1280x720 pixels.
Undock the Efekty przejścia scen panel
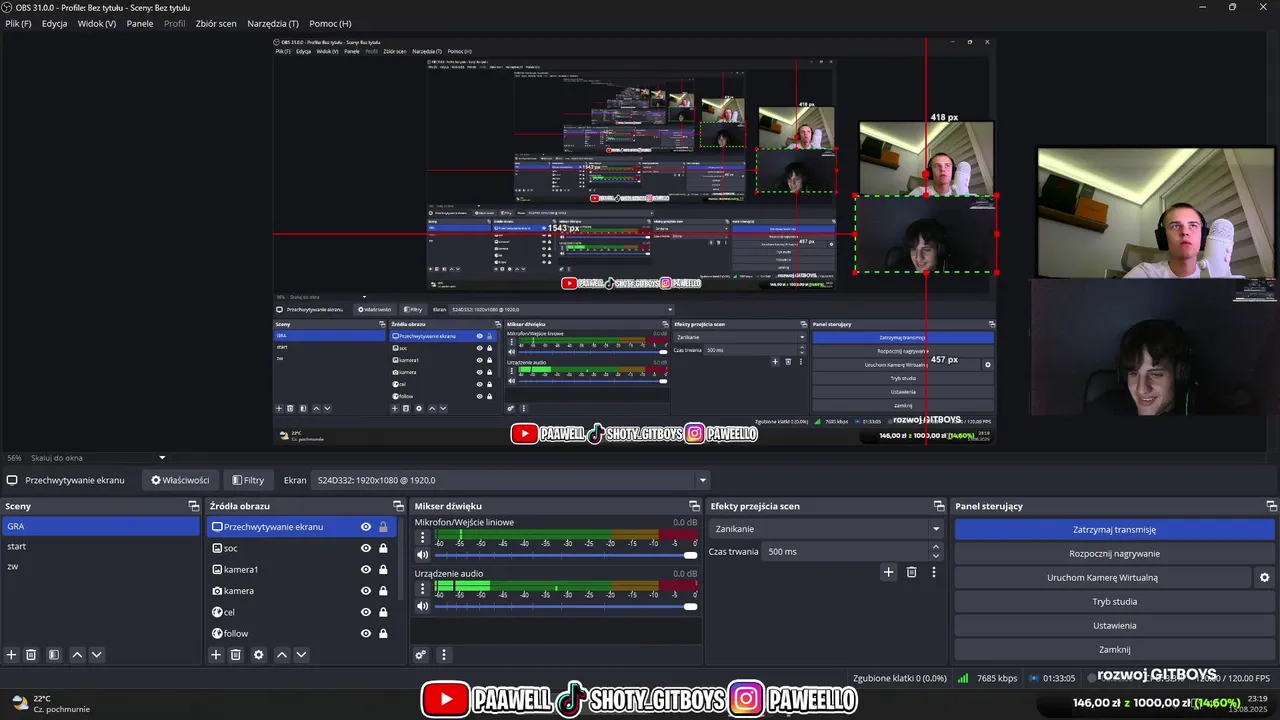[x=939, y=506]
